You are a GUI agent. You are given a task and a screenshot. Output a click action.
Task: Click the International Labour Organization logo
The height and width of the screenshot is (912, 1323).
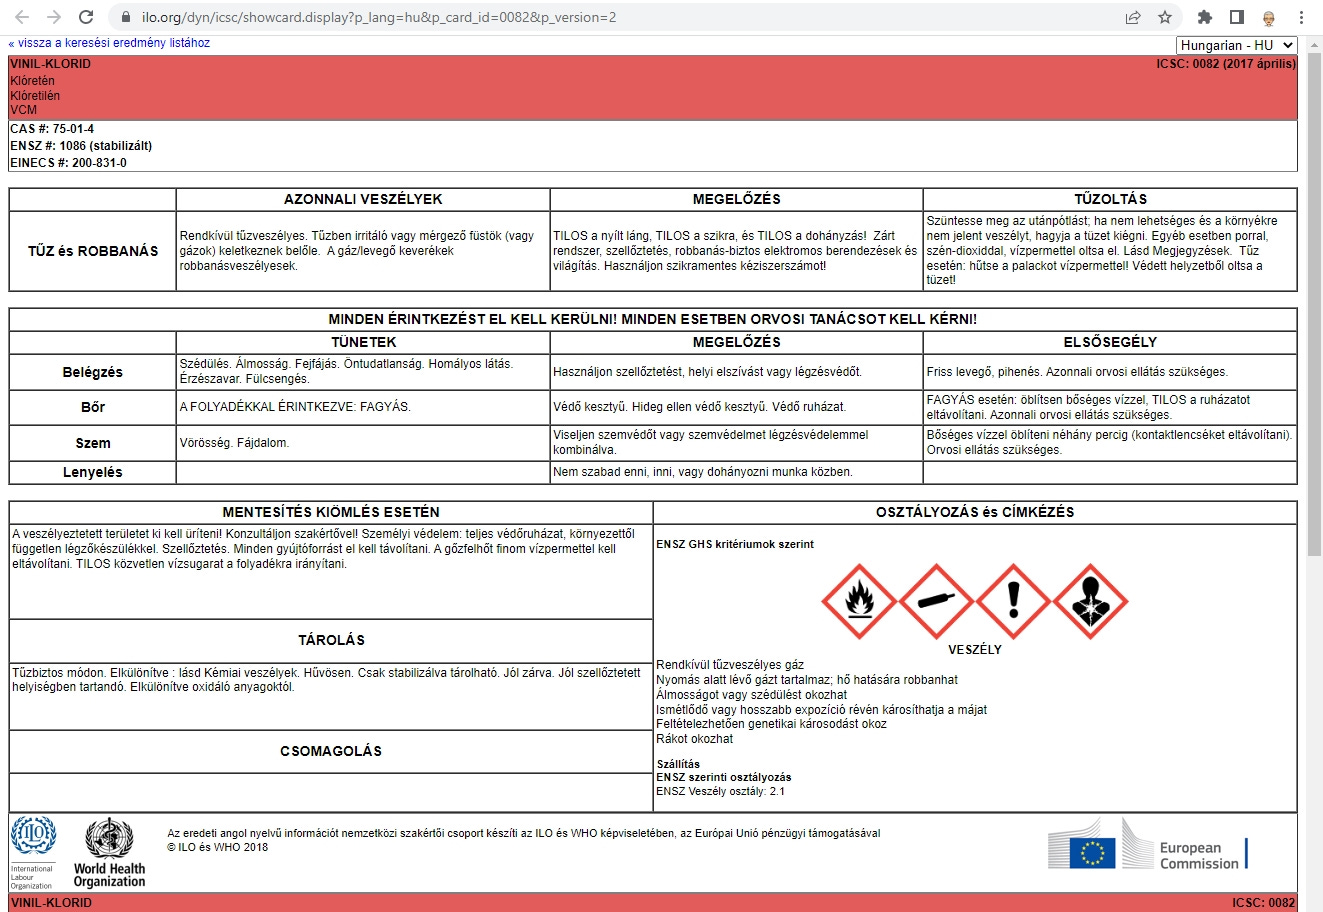point(33,853)
